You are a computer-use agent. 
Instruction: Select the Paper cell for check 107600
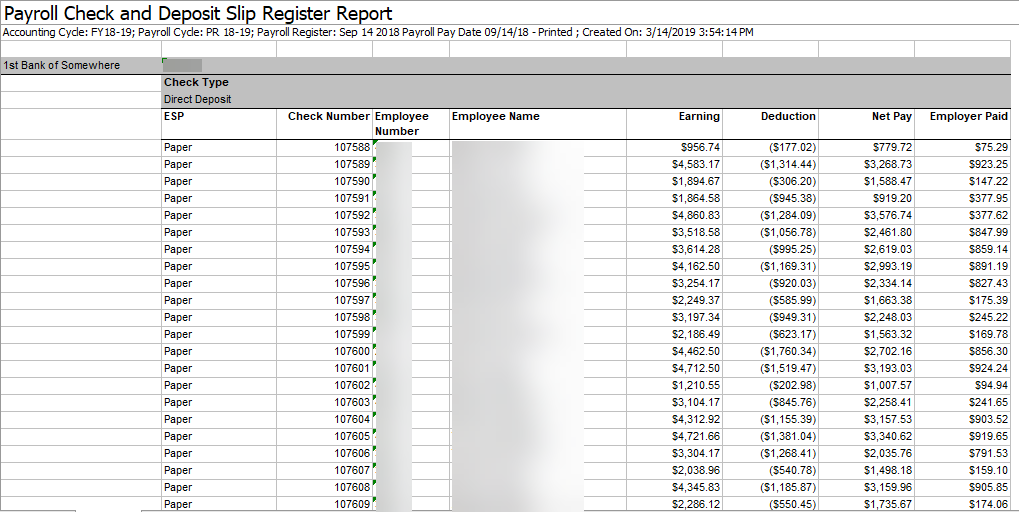178,352
